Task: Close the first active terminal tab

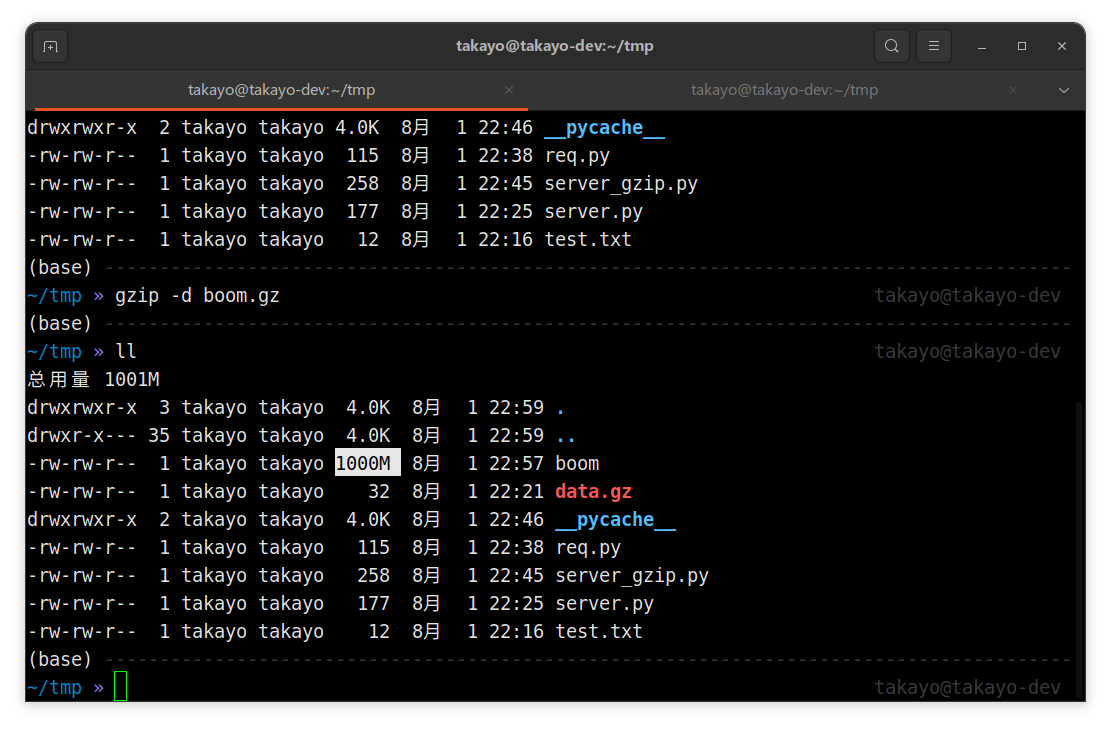Action: tap(509, 90)
